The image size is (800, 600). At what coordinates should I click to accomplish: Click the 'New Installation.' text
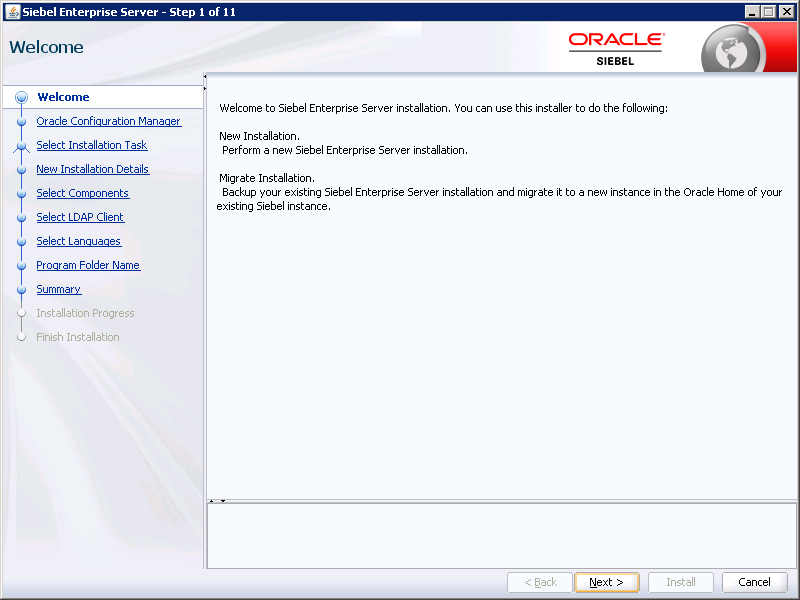point(259,136)
